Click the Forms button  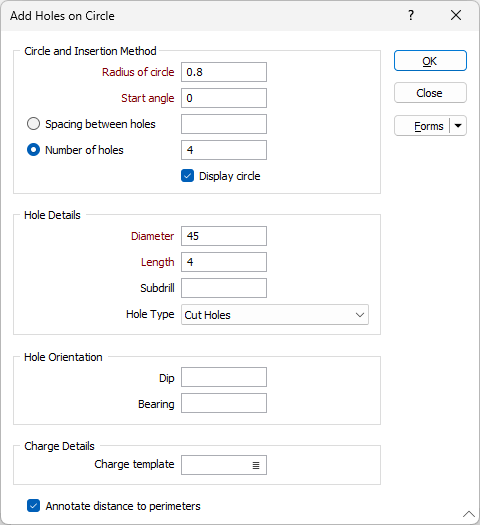[422, 126]
